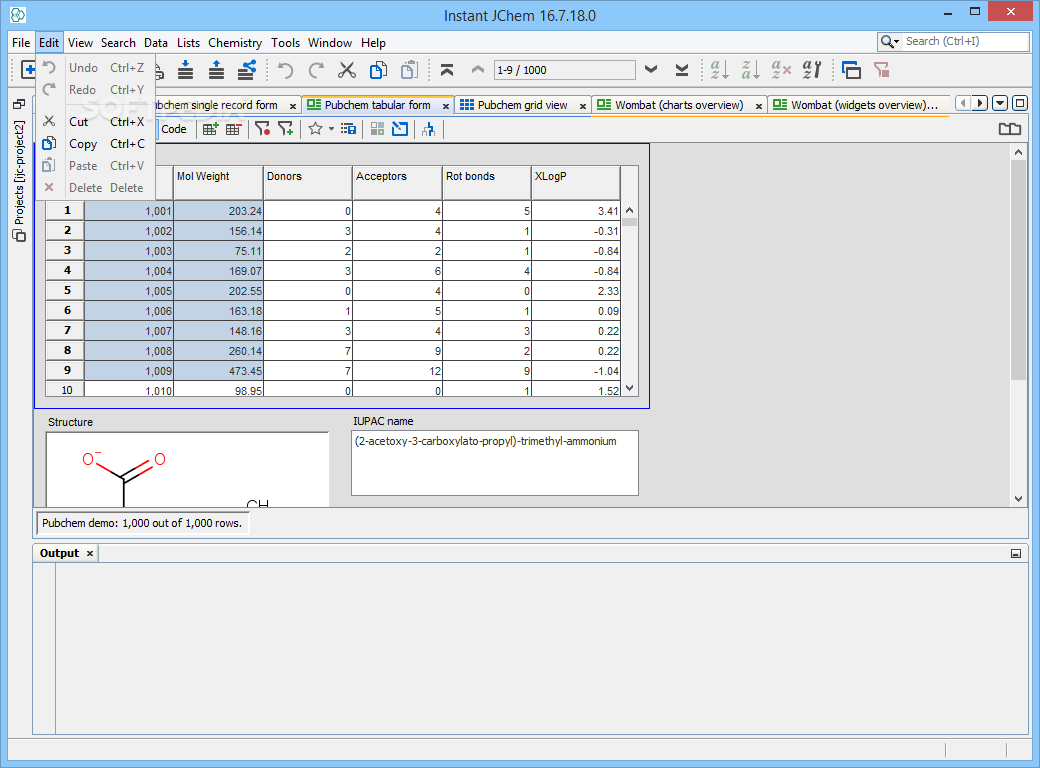Click the grey widget grid icon
The height and width of the screenshot is (768, 1040).
coord(377,129)
